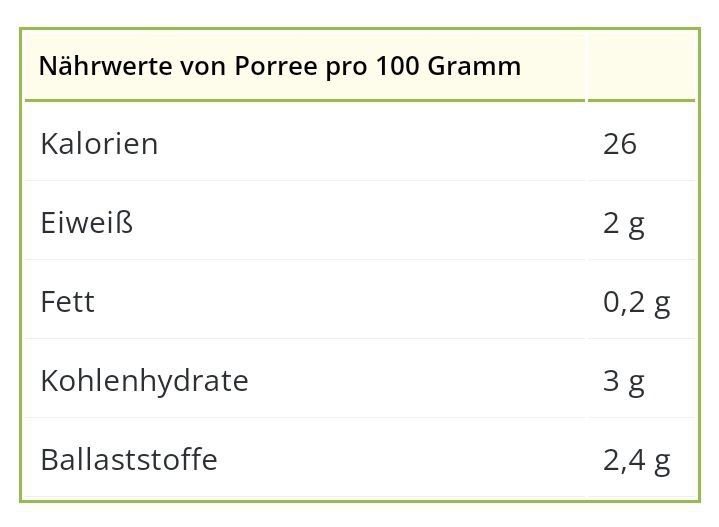Screen dimensions: 719x527
Task: Click the fiber value '2,4 g'
Action: tap(636, 461)
